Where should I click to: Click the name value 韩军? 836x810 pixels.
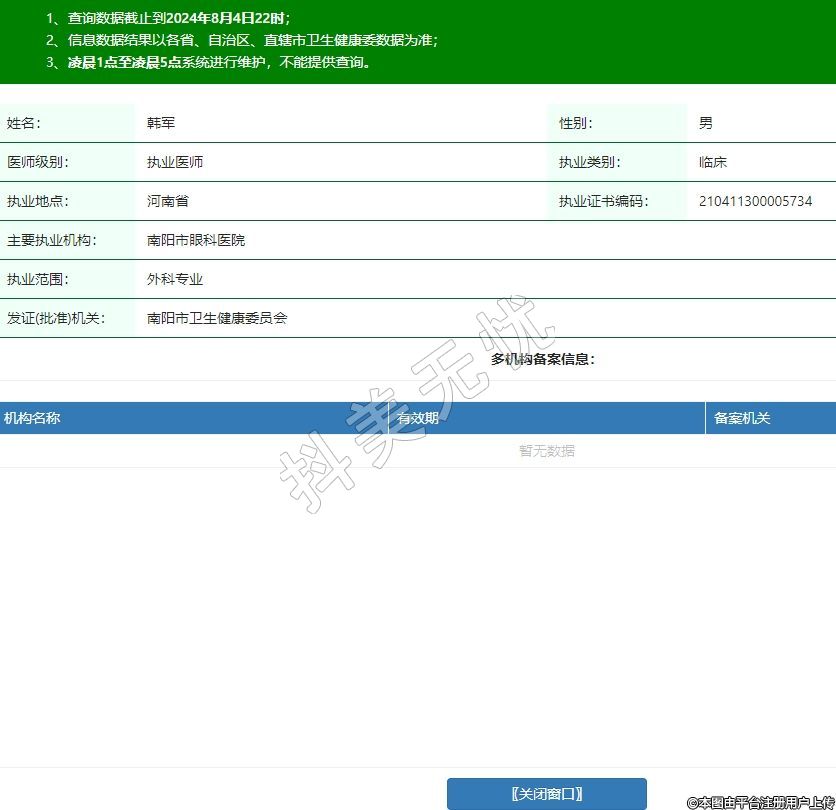pyautogui.click(x=161, y=123)
